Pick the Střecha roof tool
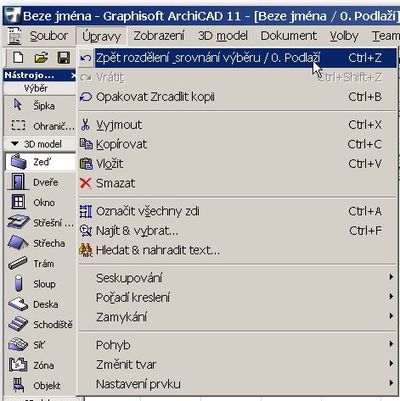 [40, 243]
